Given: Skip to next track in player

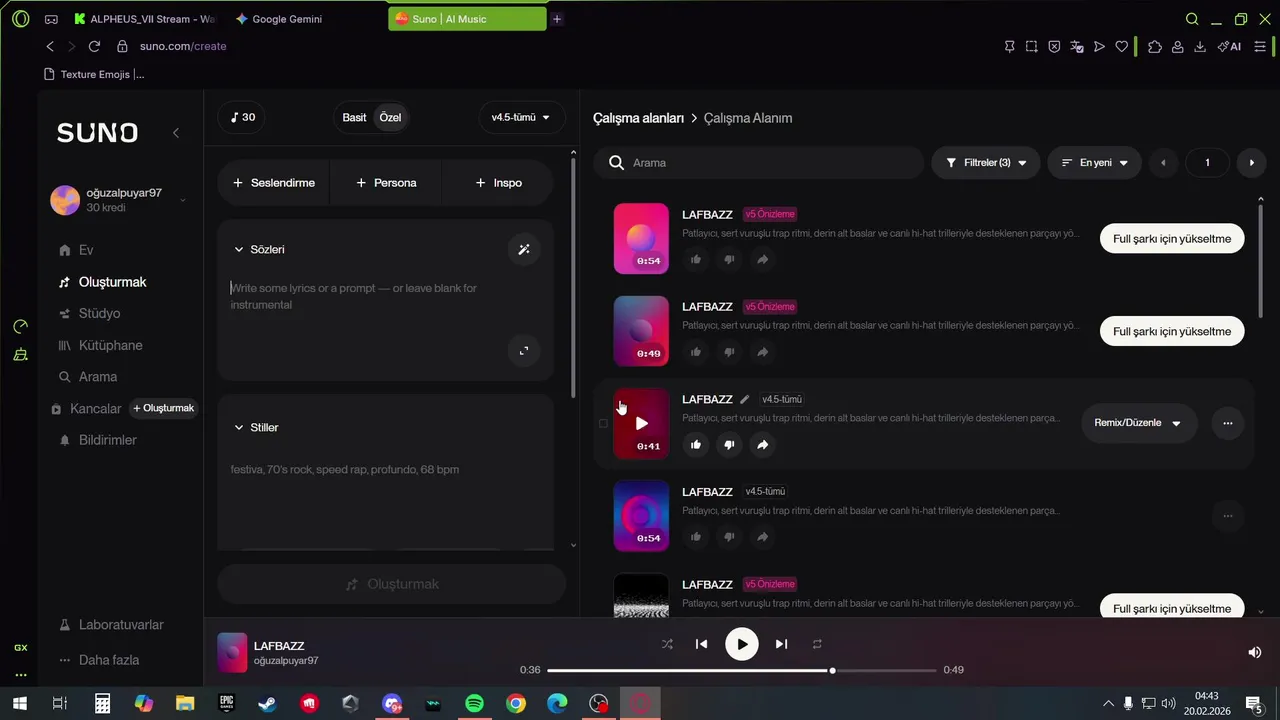Looking at the screenshot, I should point(782,645).
